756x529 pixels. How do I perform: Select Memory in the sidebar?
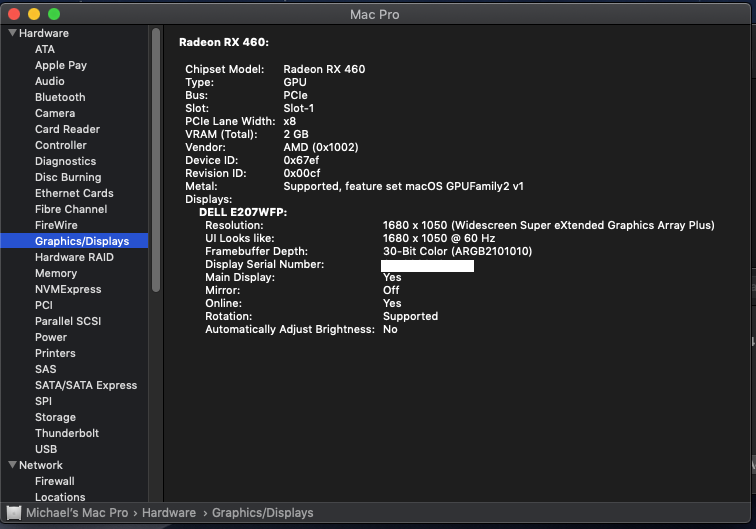click(56, 273)
